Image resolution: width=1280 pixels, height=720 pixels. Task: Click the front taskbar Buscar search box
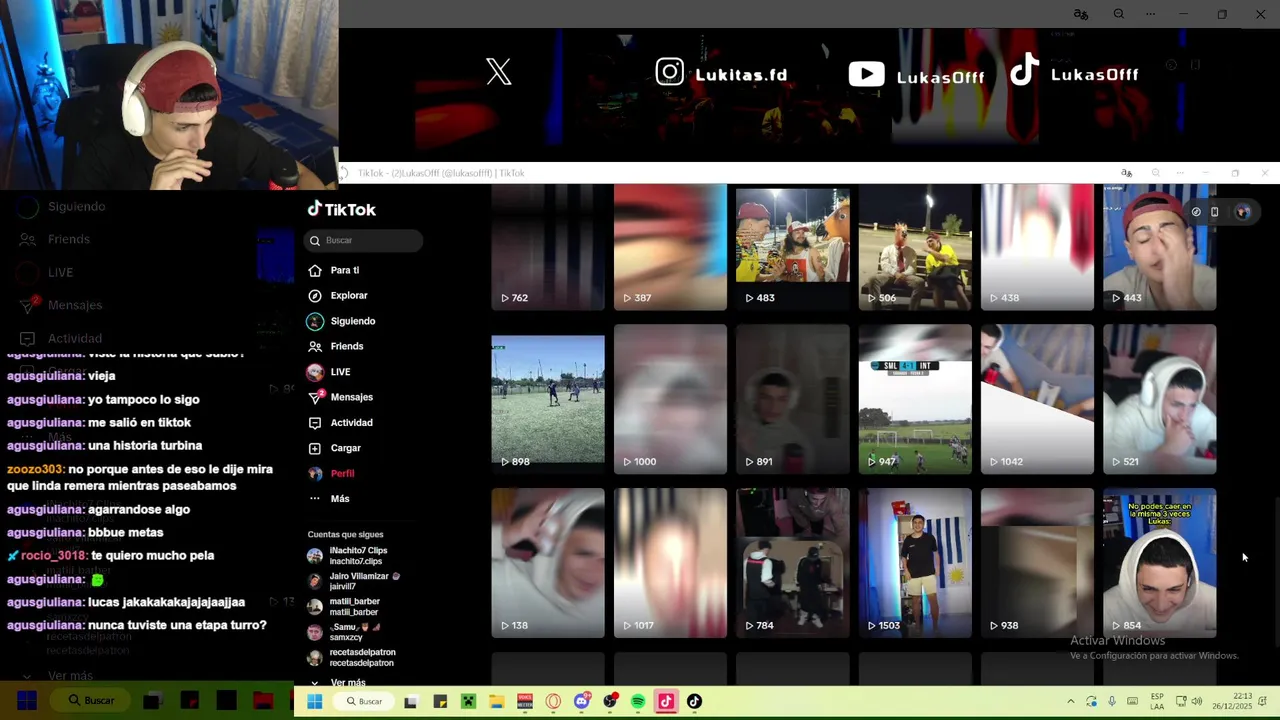364,701
